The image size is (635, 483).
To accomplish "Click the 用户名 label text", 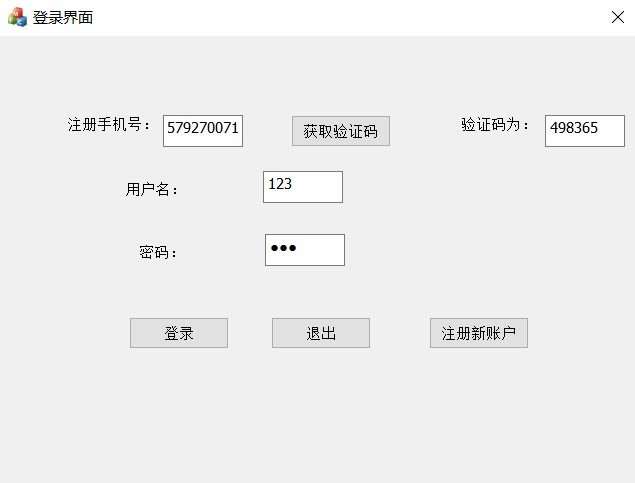I will 152,189.
